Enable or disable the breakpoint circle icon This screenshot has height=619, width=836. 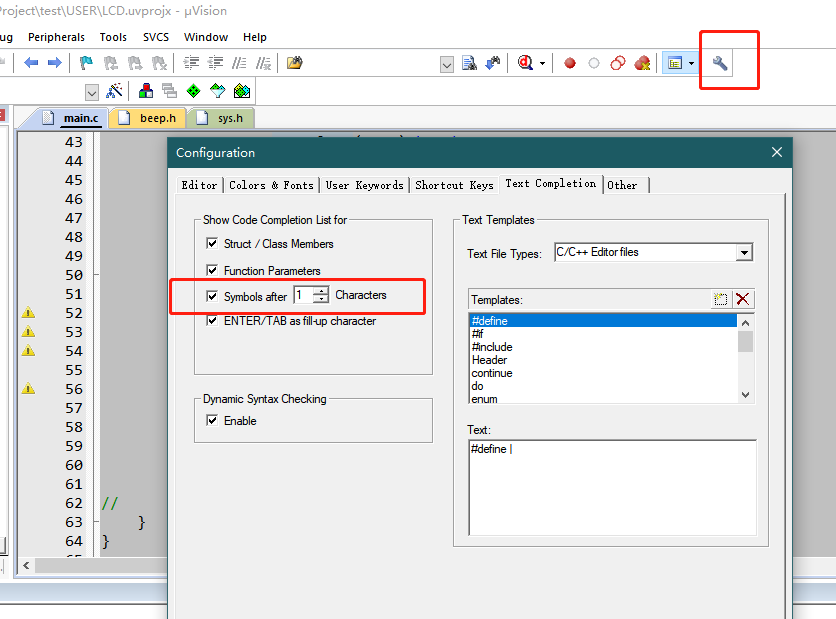[593, 63]
